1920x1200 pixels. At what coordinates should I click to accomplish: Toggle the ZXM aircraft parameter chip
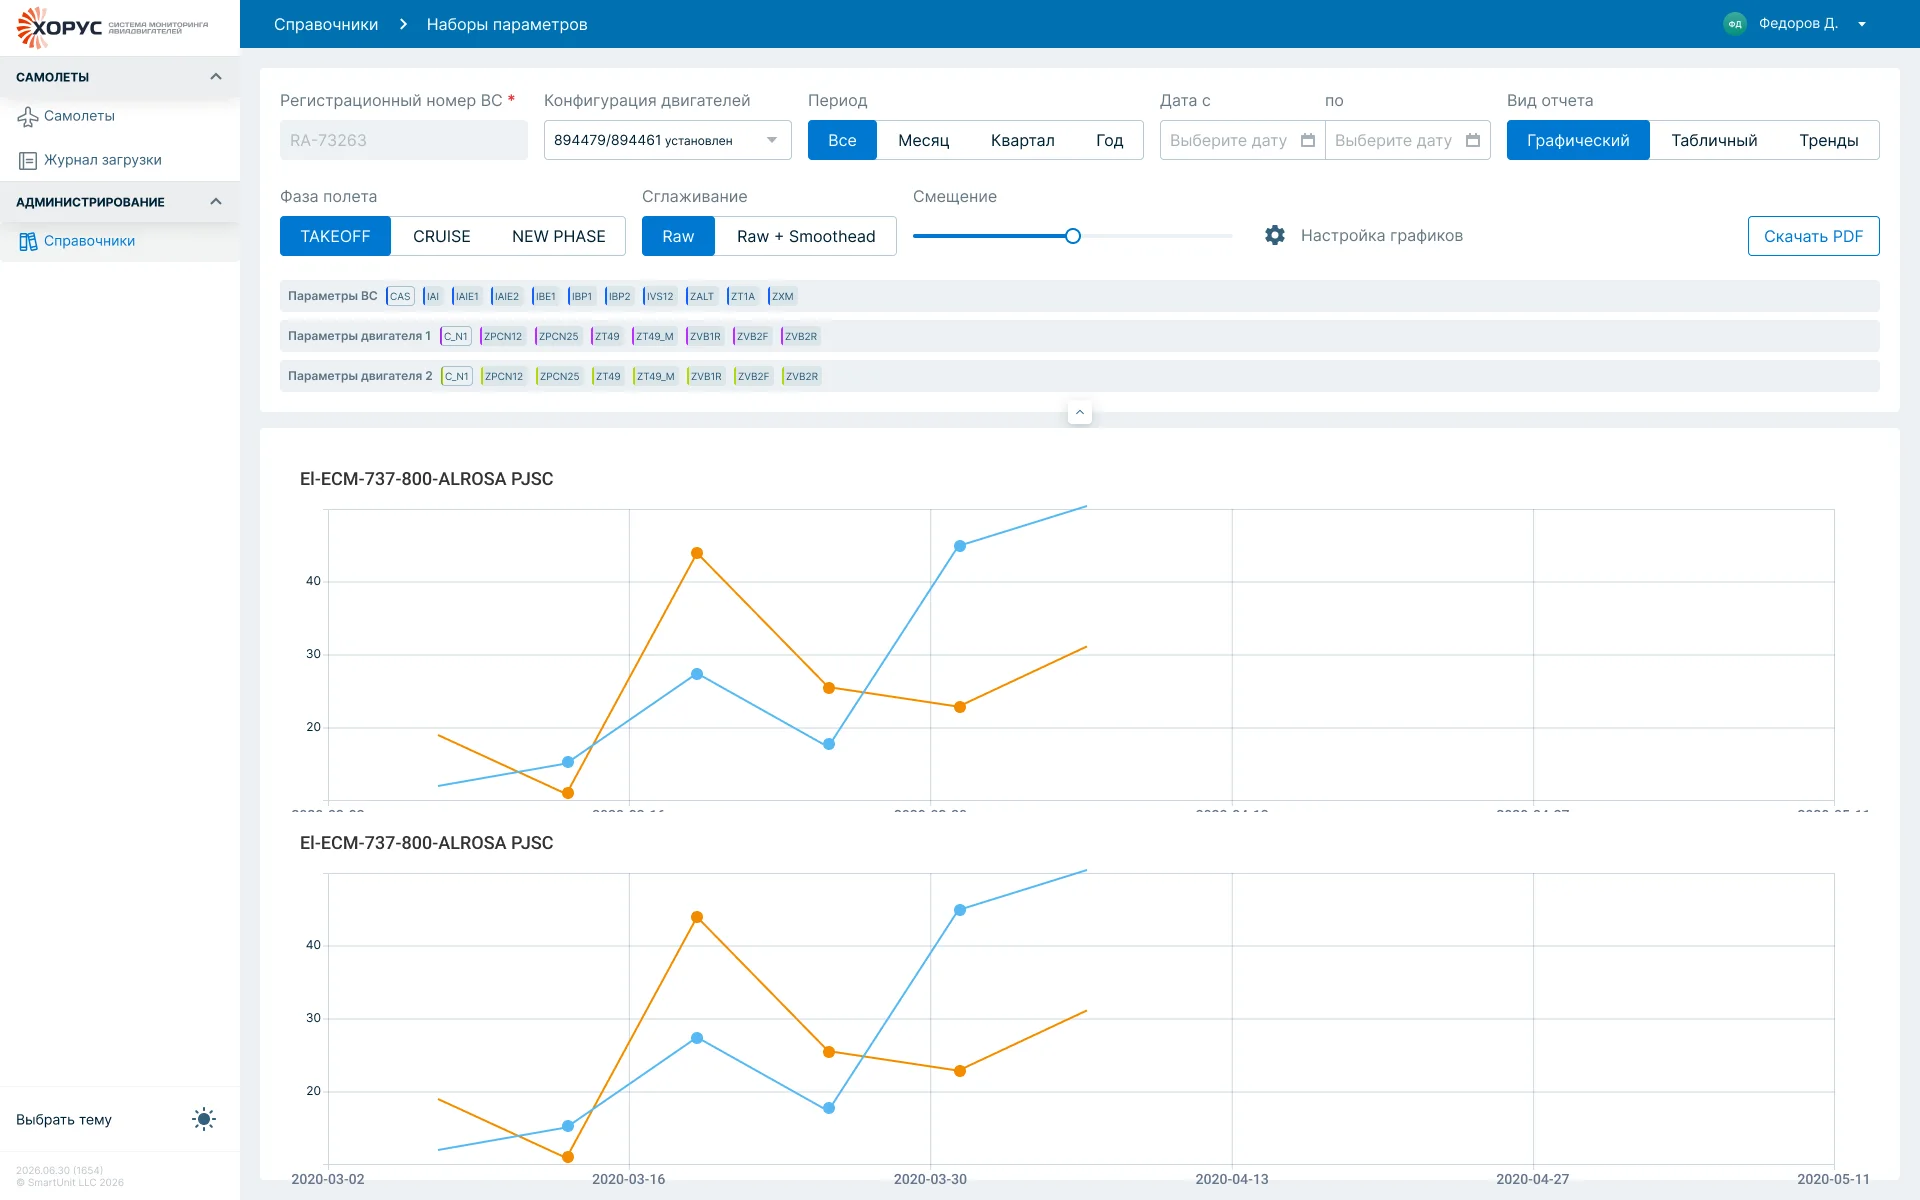pyautogui.click(x=782, y=296)
